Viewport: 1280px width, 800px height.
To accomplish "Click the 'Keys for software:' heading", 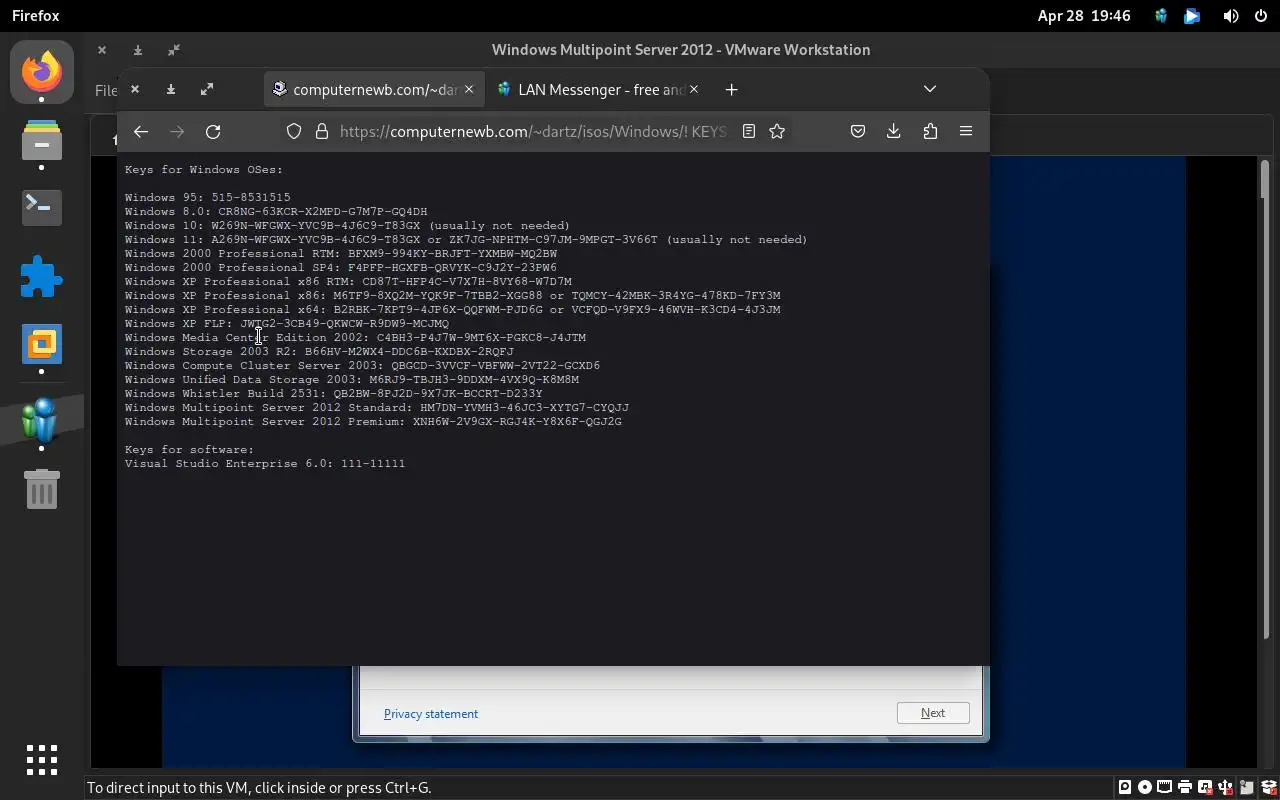I will coord(190,450).
